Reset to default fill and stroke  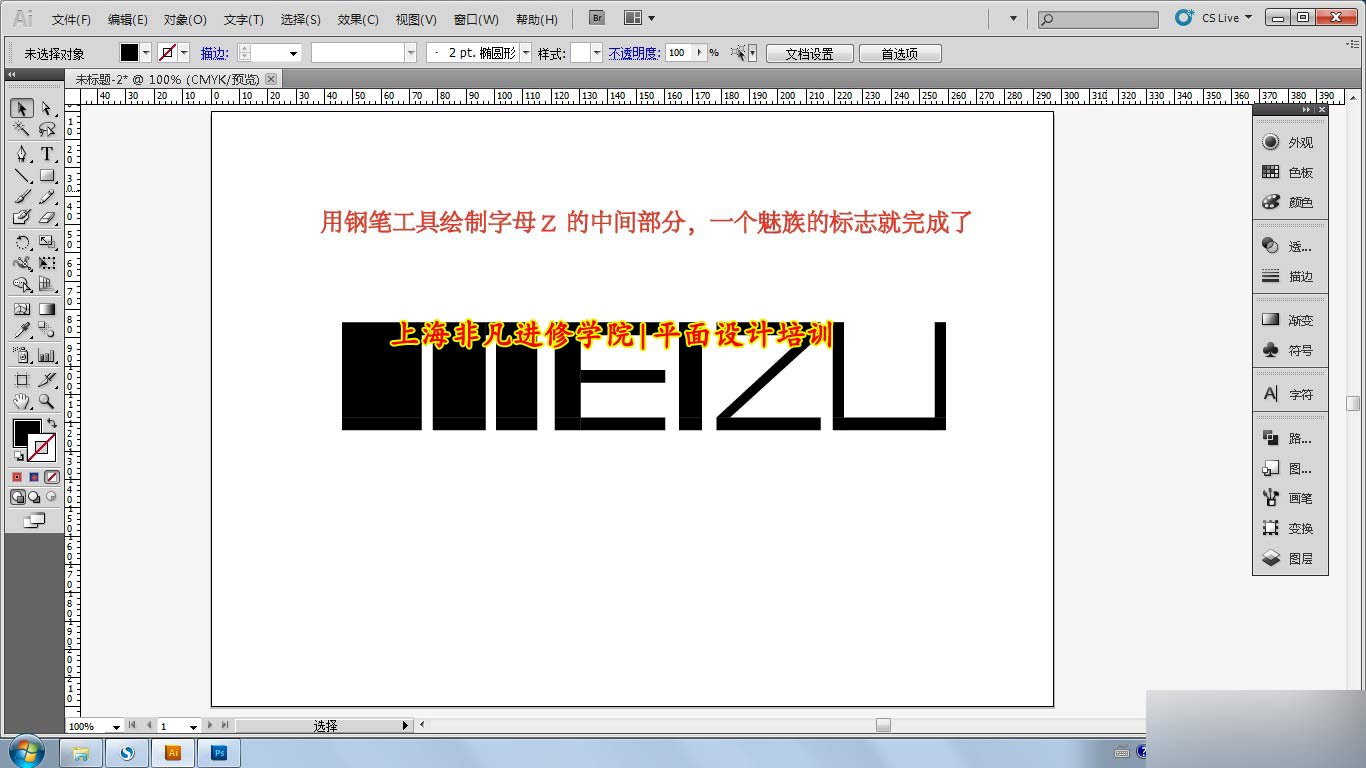18,457
